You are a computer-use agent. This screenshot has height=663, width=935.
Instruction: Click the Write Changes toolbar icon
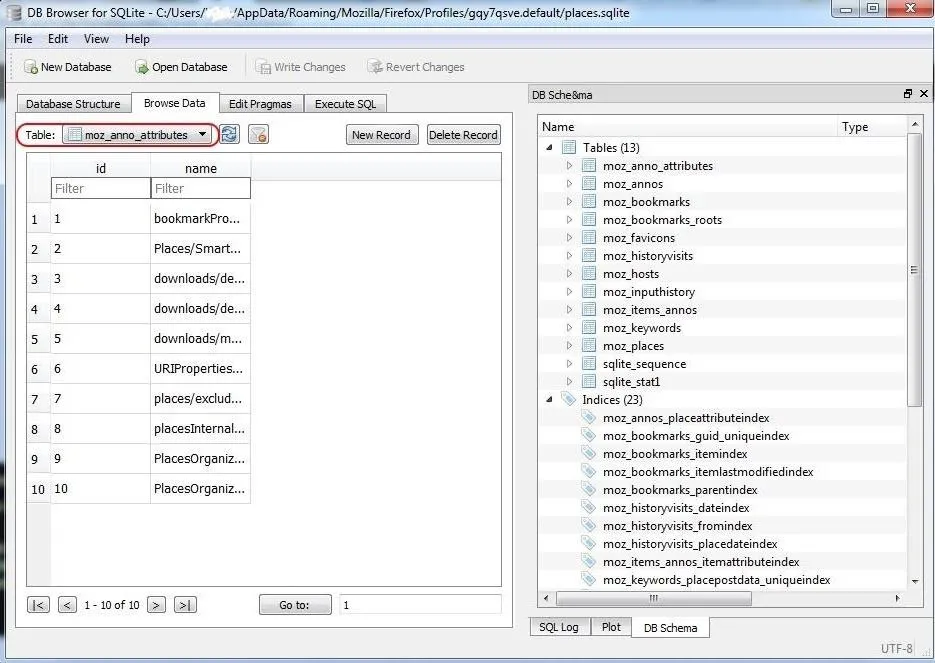pyautogui.click(x=263, y=67)
